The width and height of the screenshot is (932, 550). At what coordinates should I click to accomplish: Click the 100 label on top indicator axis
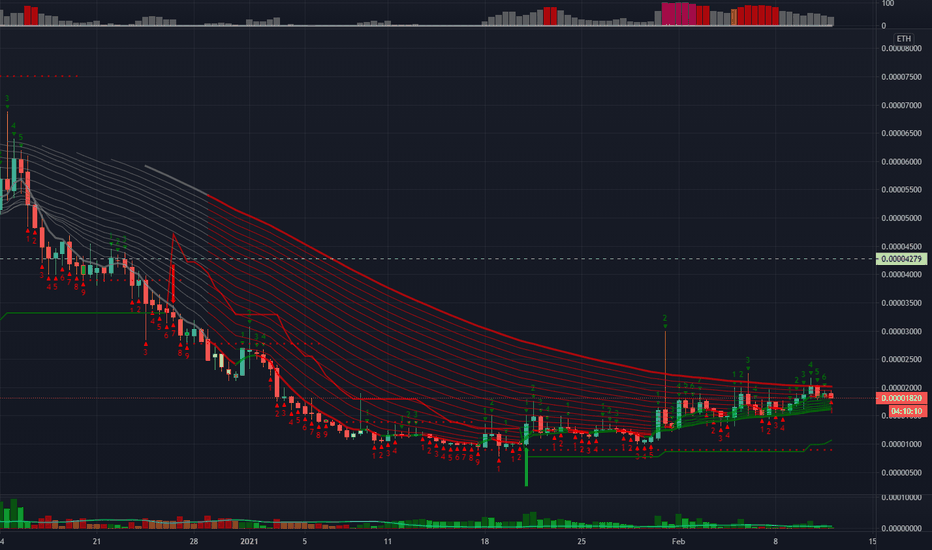[x=887, y=4]
